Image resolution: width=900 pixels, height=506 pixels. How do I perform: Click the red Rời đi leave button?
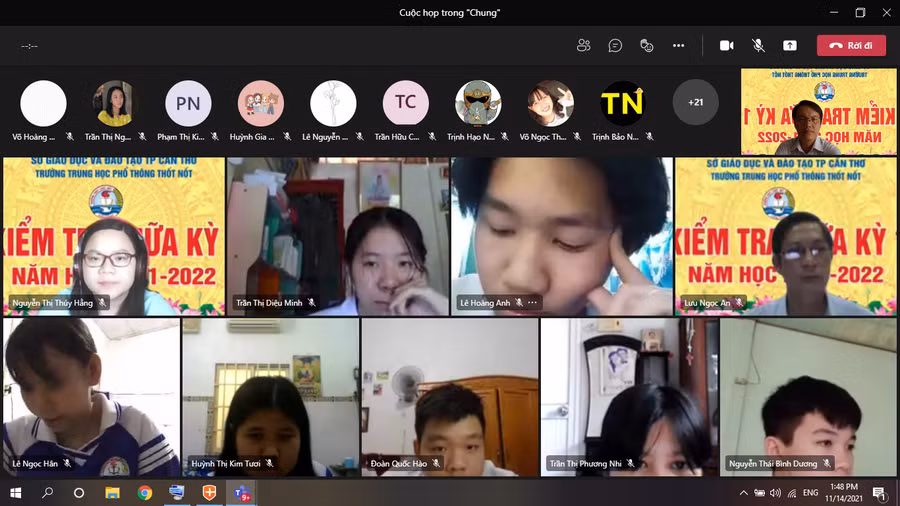pos(851,45)
